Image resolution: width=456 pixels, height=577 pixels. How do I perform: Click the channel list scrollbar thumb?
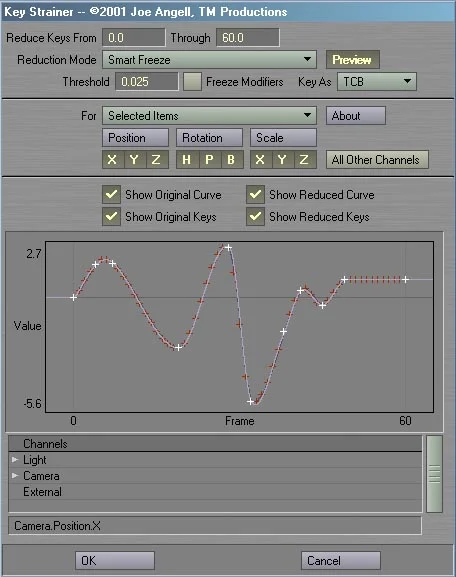[434, 474]
